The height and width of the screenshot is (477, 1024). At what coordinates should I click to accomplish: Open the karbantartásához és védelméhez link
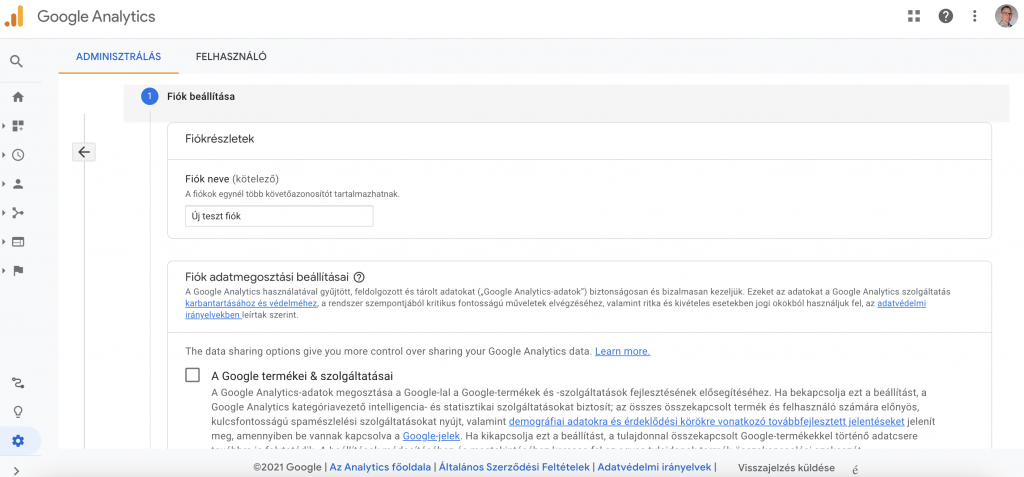click(251, 304)
